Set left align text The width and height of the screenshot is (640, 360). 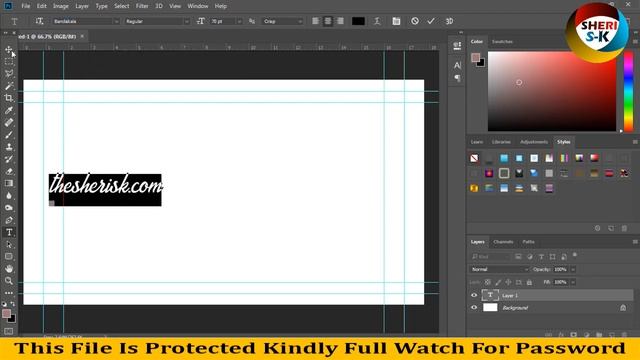coord(316,21)
